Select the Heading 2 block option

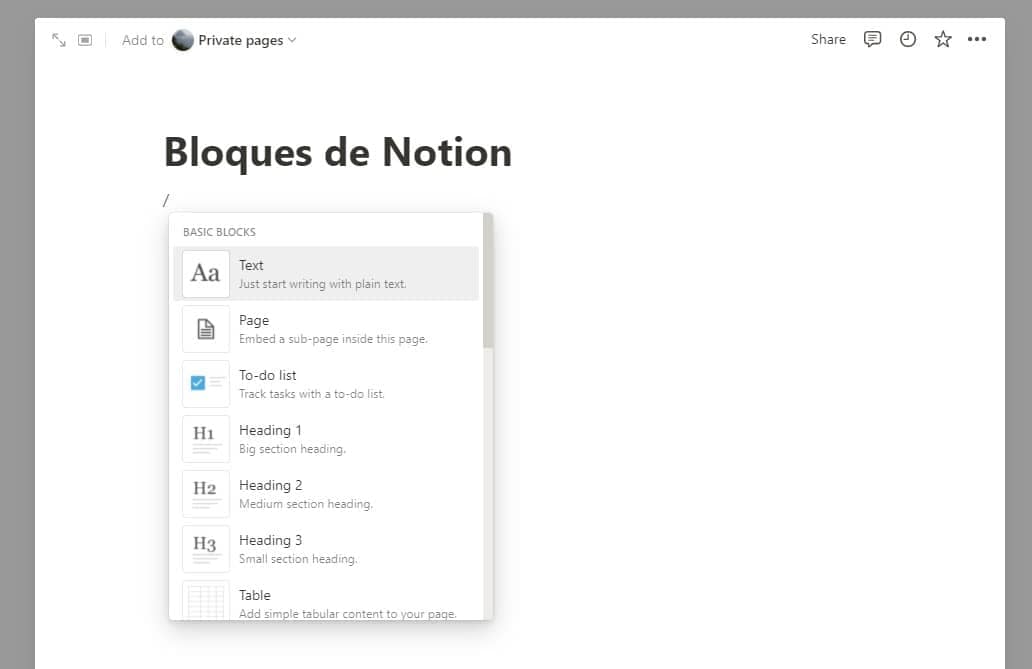pyautogui.click(x=326, y=494)
